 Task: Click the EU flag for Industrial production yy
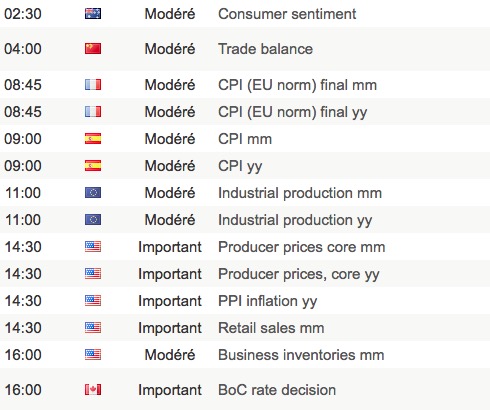coord(93,220)
